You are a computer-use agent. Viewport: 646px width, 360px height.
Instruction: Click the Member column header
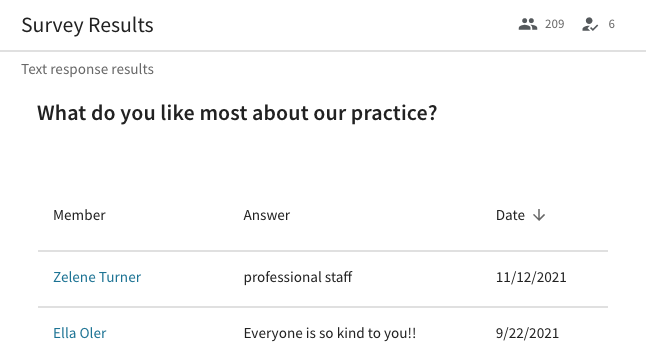click(x=79, y=215)
